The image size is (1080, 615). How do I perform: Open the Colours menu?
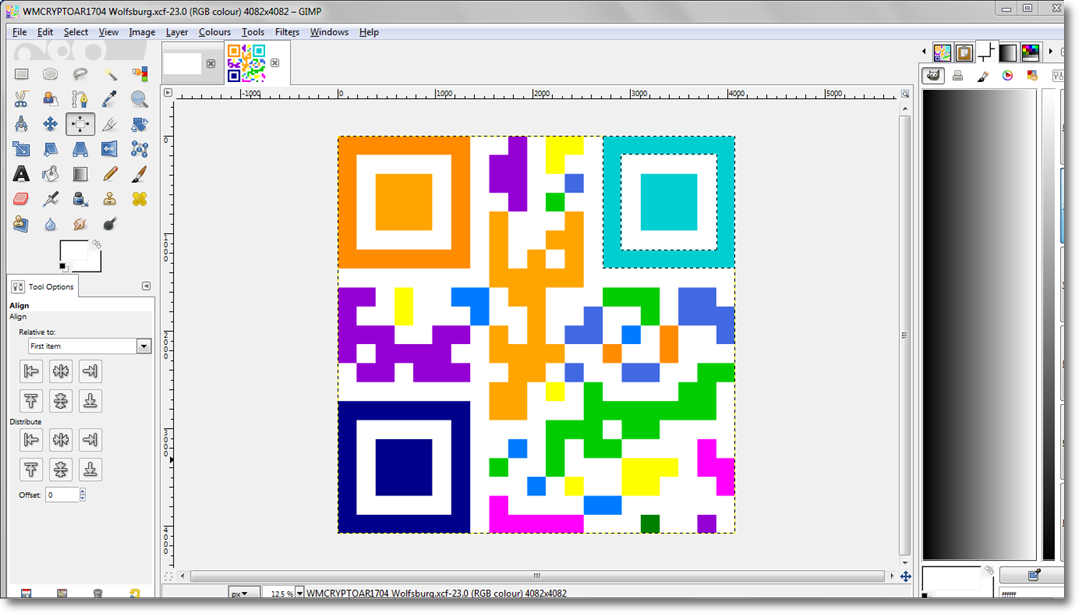[x=214, y=32]
